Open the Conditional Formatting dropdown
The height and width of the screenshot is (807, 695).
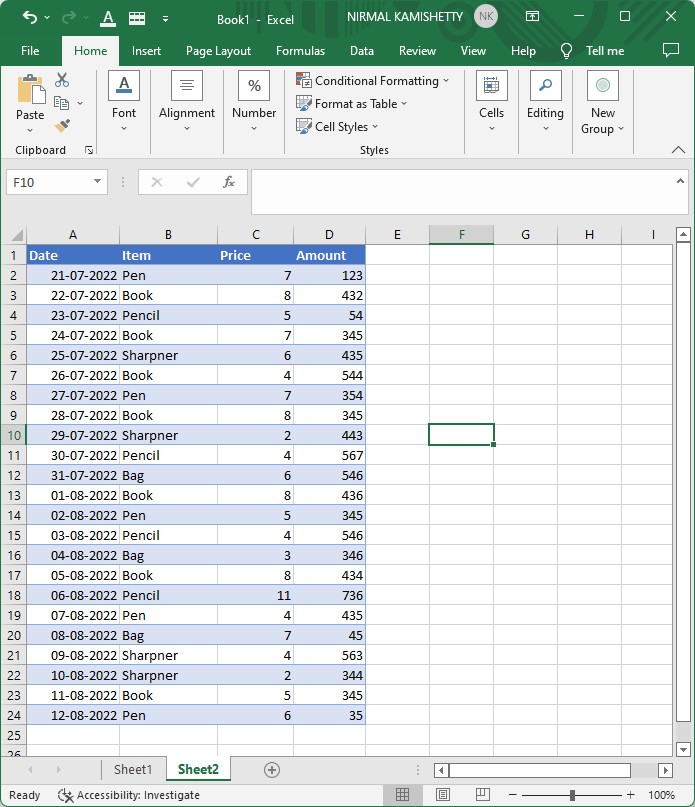point(373,81)
